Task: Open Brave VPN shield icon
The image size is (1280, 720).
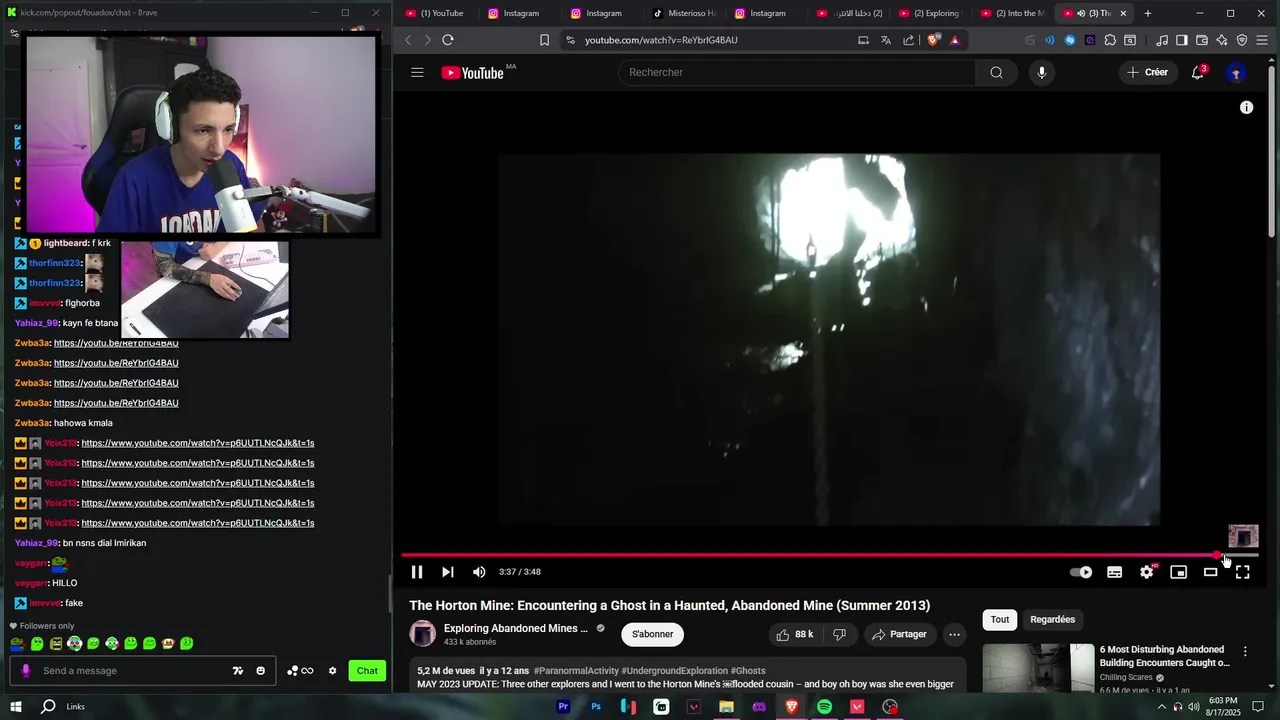Action: [x=1242, y=40]
